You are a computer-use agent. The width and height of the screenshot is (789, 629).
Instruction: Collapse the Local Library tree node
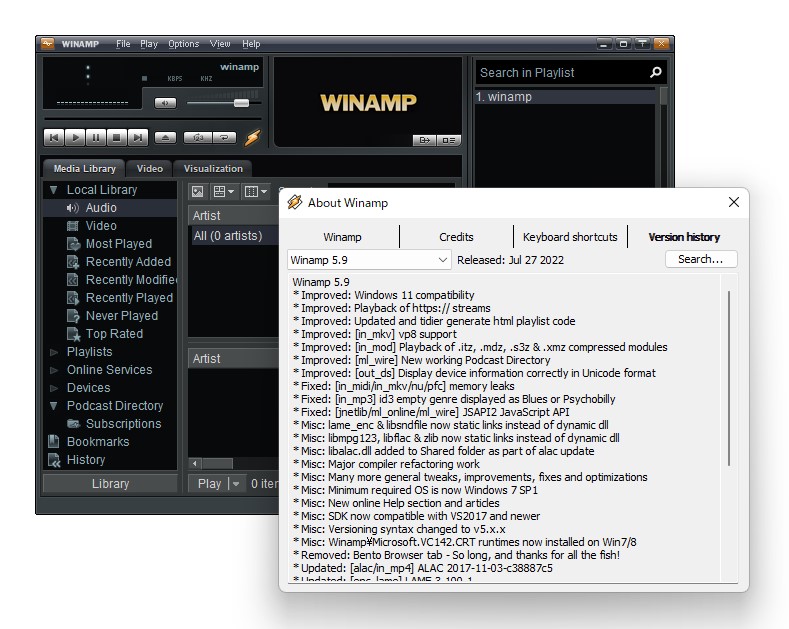pyautogui.click(x=53, y=190)
